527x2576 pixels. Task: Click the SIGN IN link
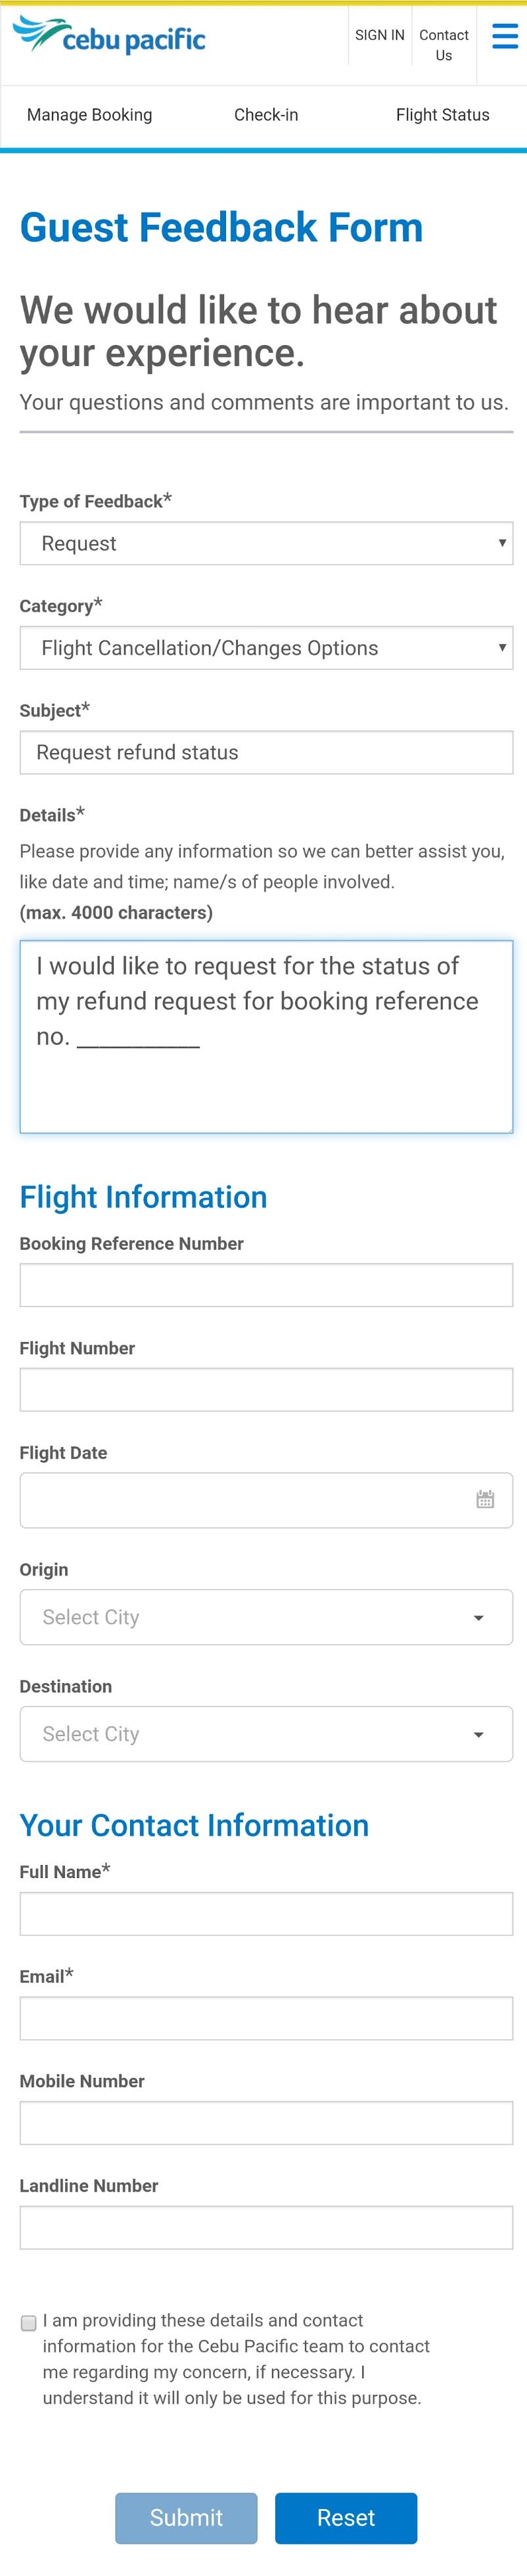[379, 35]
